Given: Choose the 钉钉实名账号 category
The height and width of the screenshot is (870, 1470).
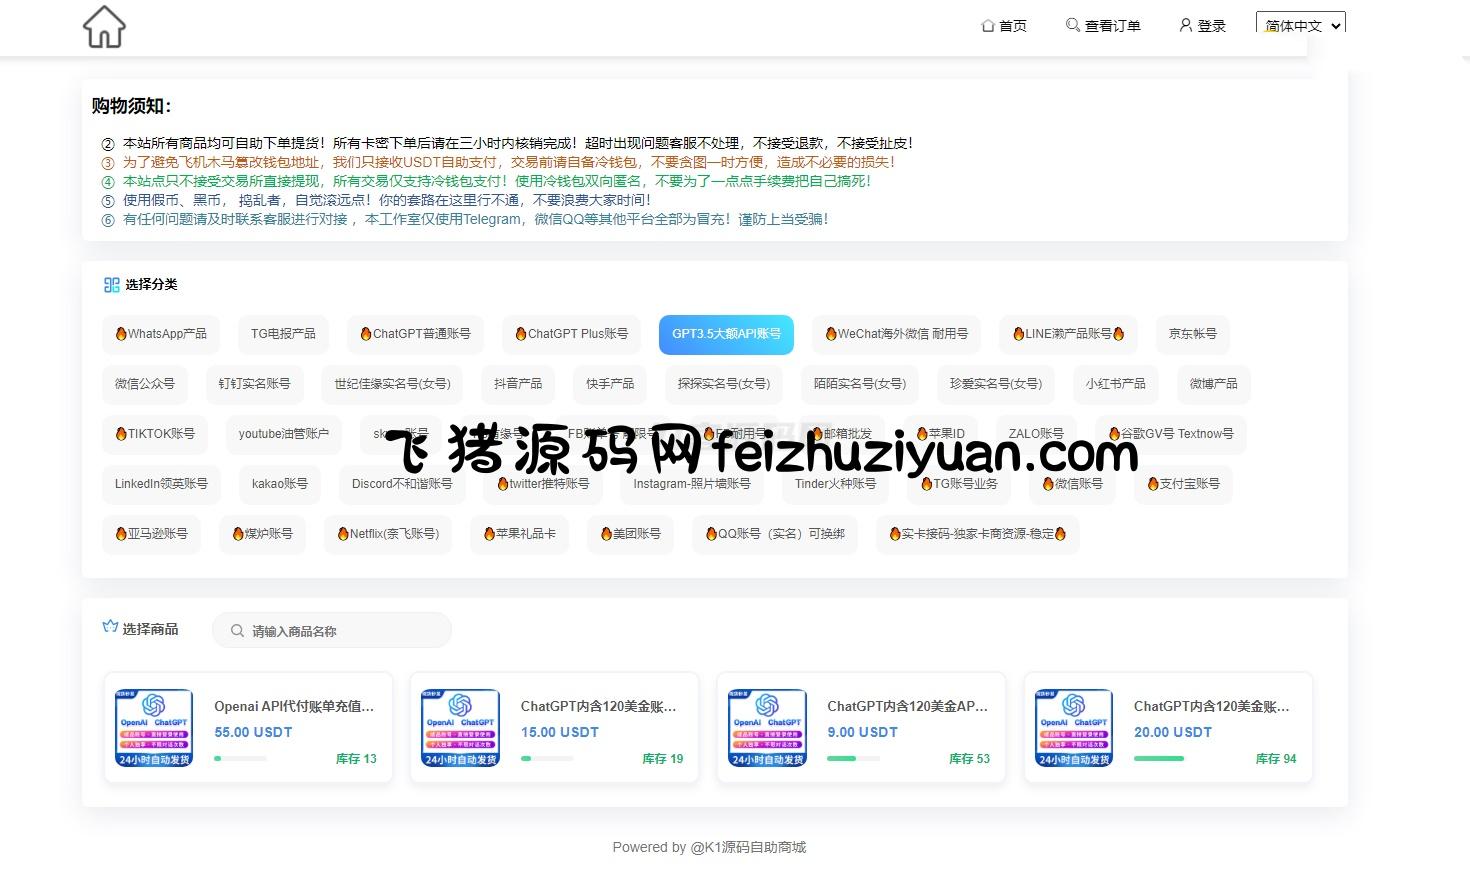Looking at the screenshot, I should pyautogui.click(x=254, y=384).
